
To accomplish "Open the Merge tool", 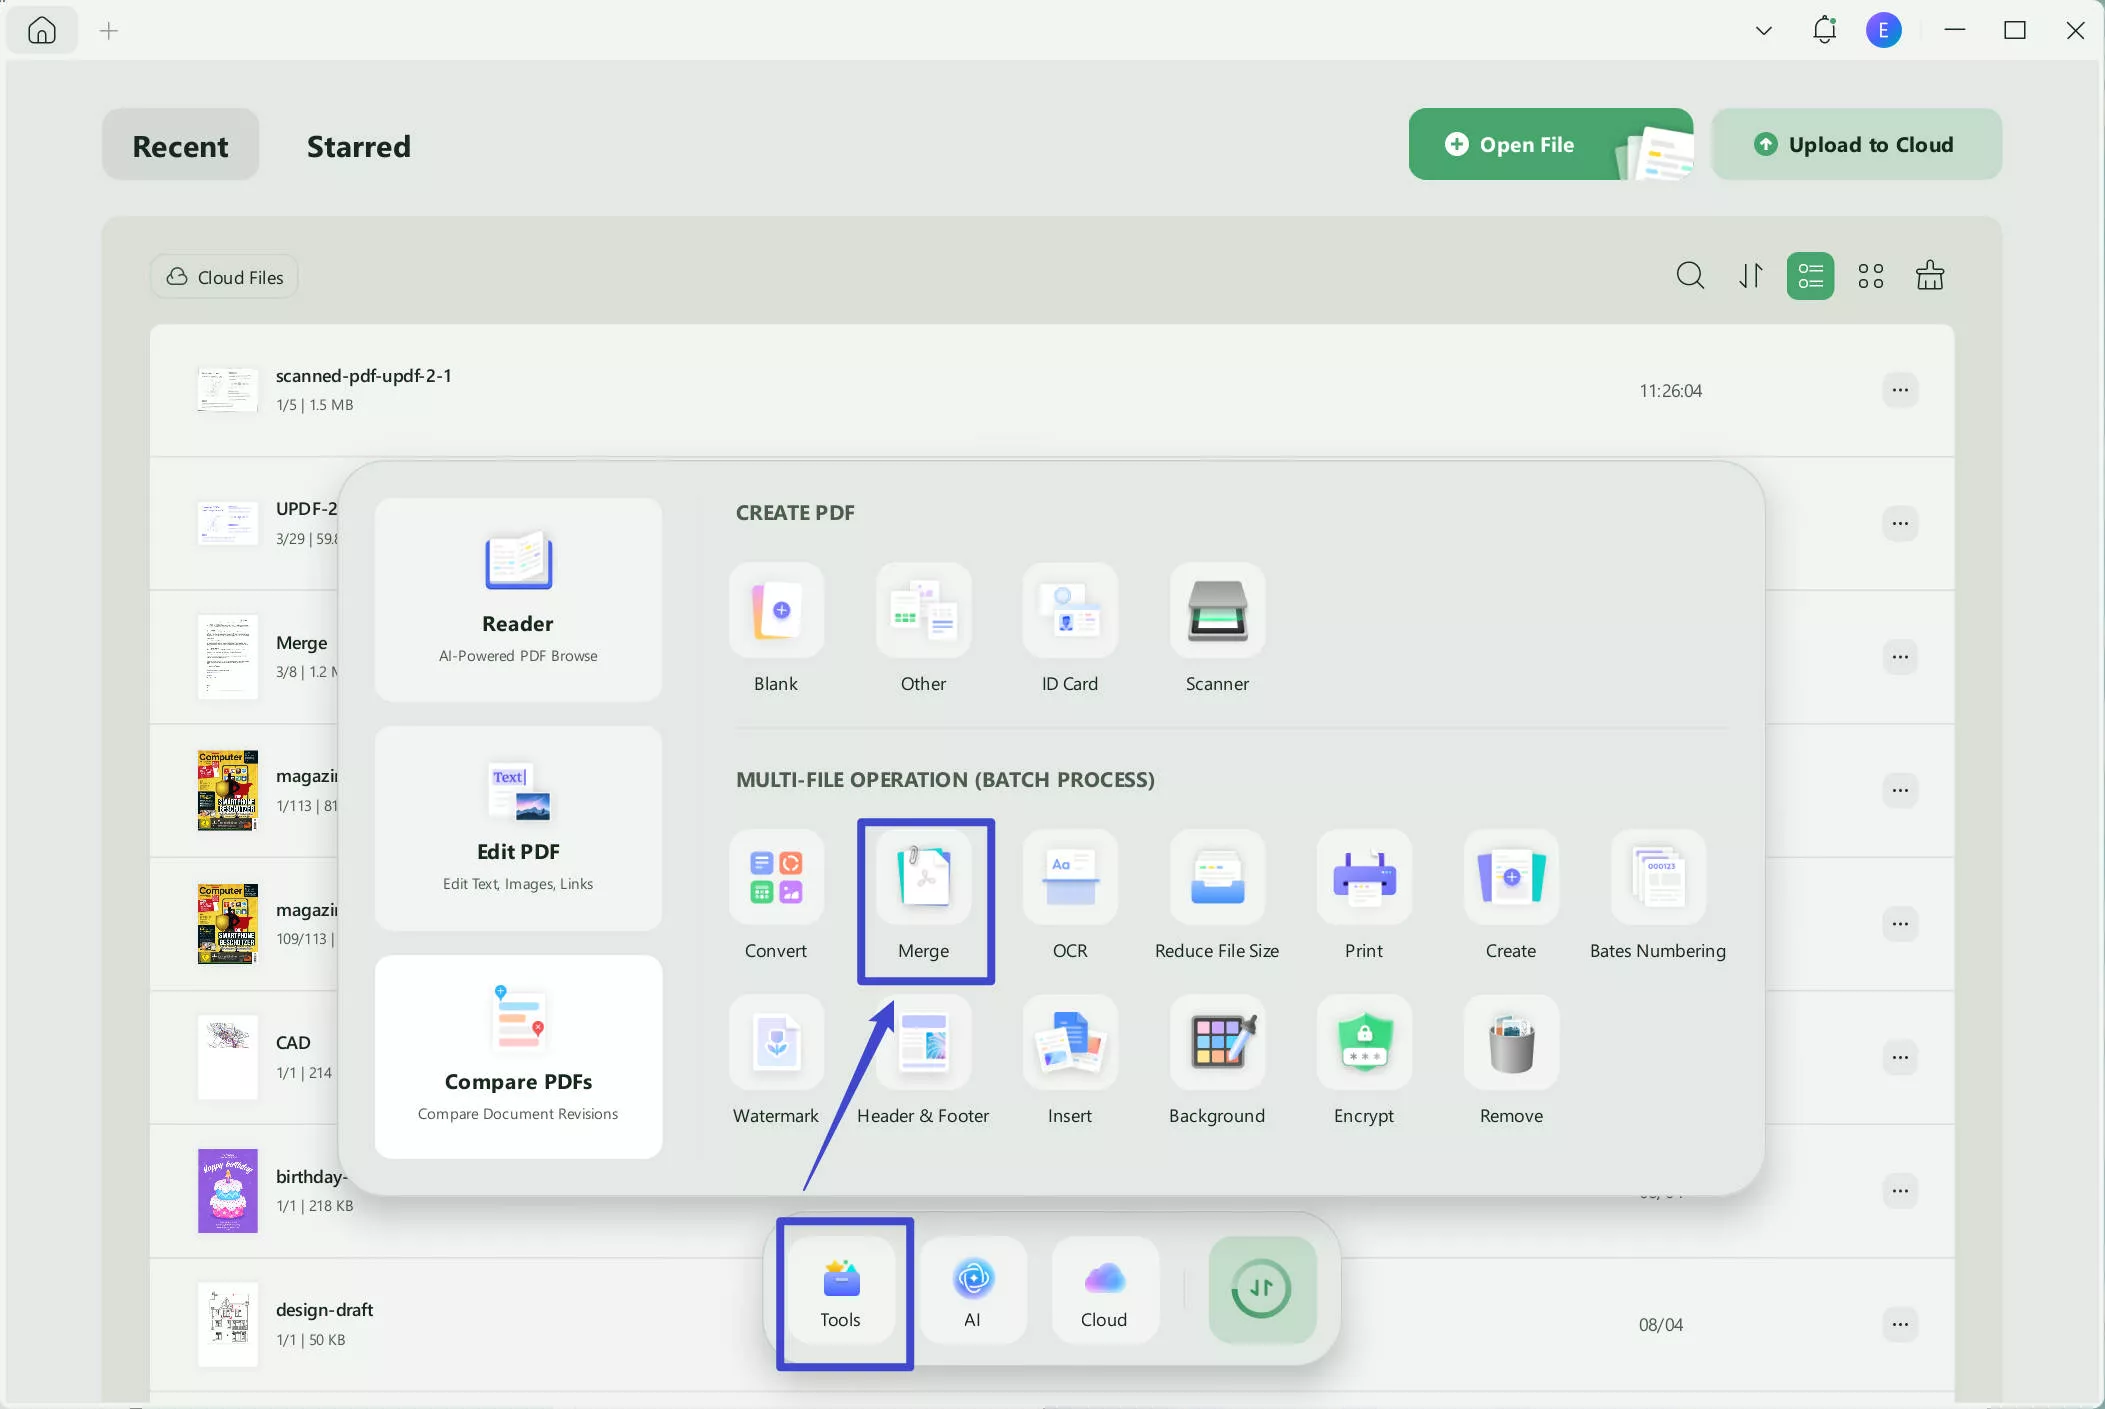I will [924, 897].
